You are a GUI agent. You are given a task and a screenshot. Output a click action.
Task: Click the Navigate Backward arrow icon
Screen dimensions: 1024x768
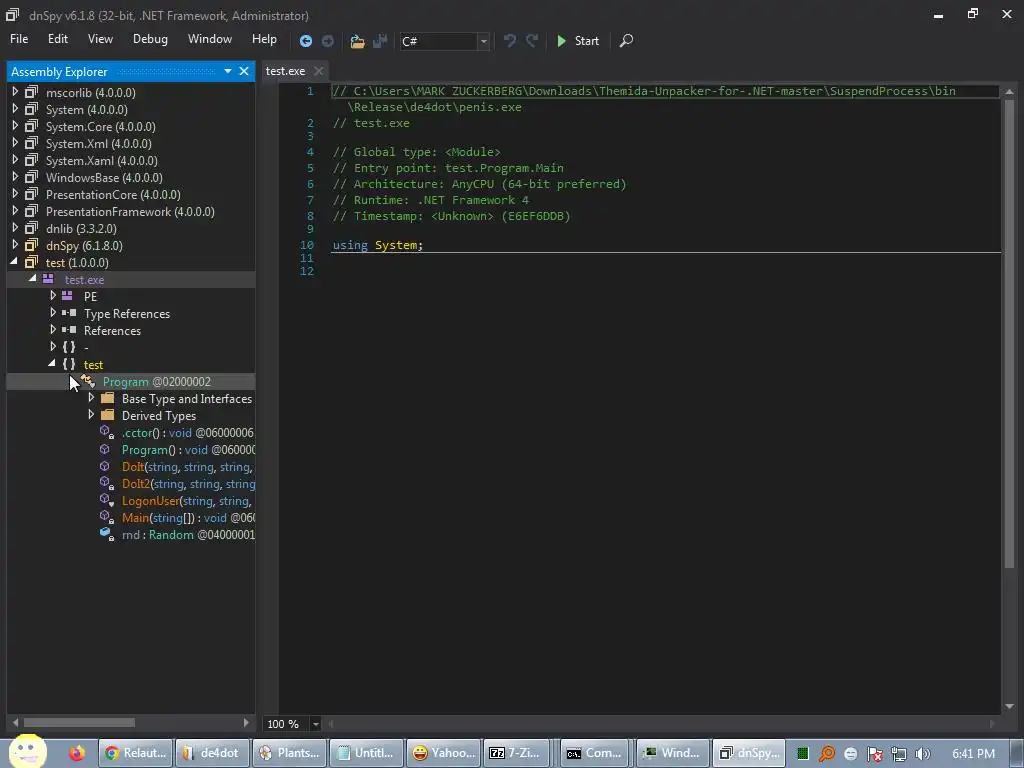point(306,41)
